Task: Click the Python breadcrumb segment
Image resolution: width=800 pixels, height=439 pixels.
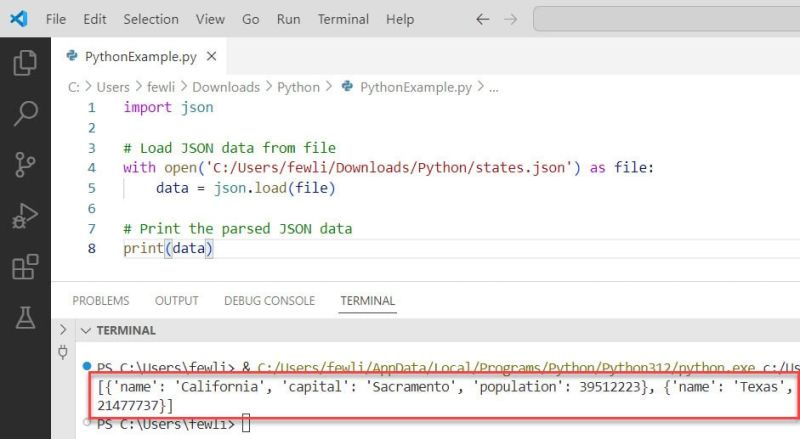Action: 298,87
